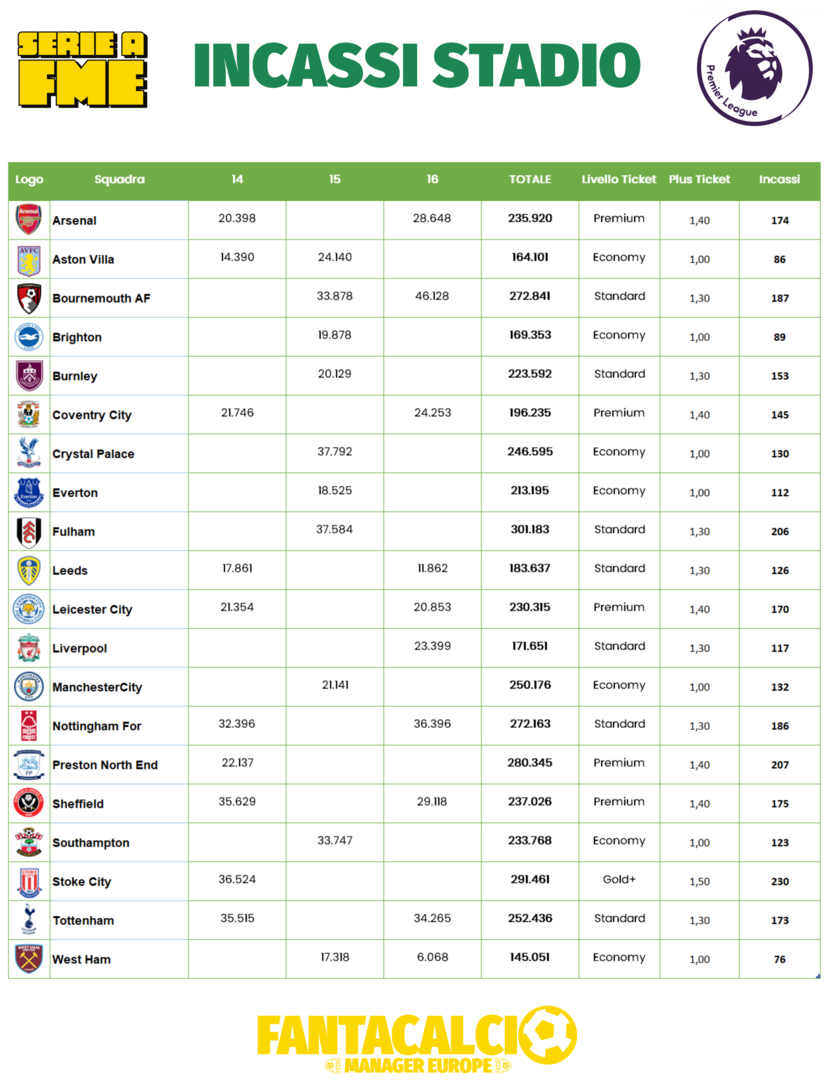Select the Incassi column header
Viewport: 835px width, 1080px height.
pyautogui.click(x=779, y=180)
